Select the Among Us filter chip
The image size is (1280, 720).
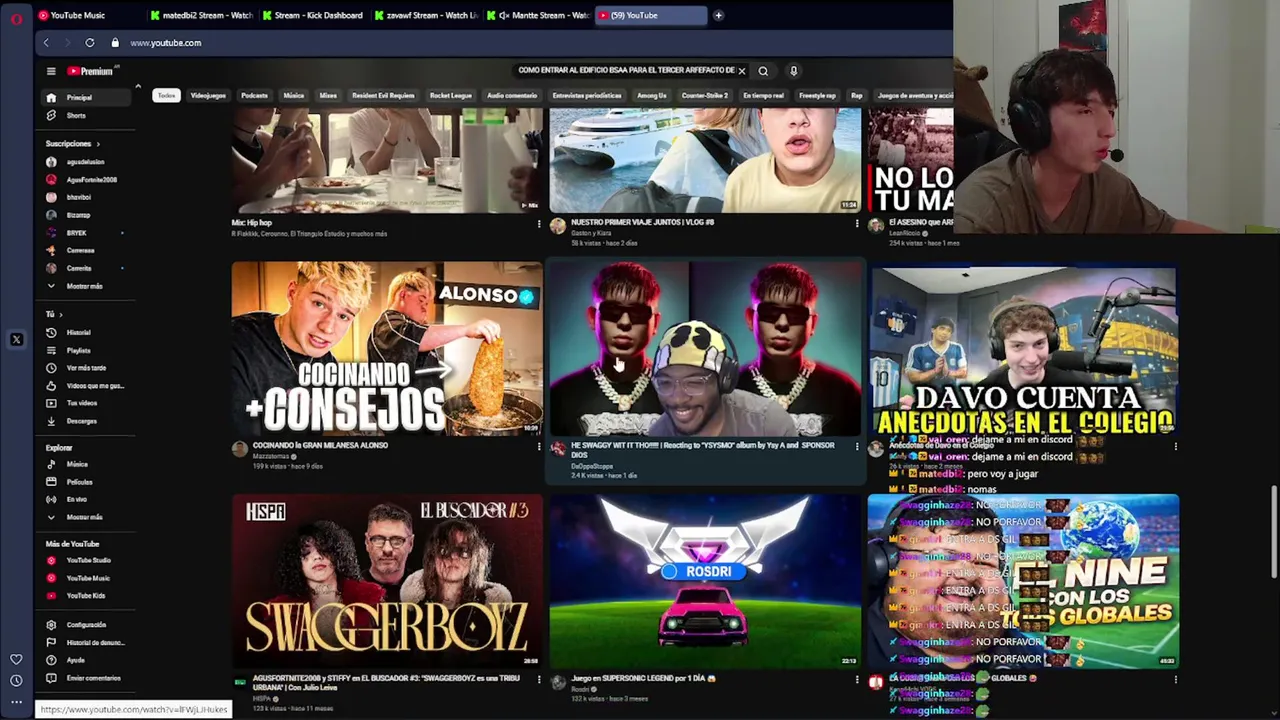point(652,96)
